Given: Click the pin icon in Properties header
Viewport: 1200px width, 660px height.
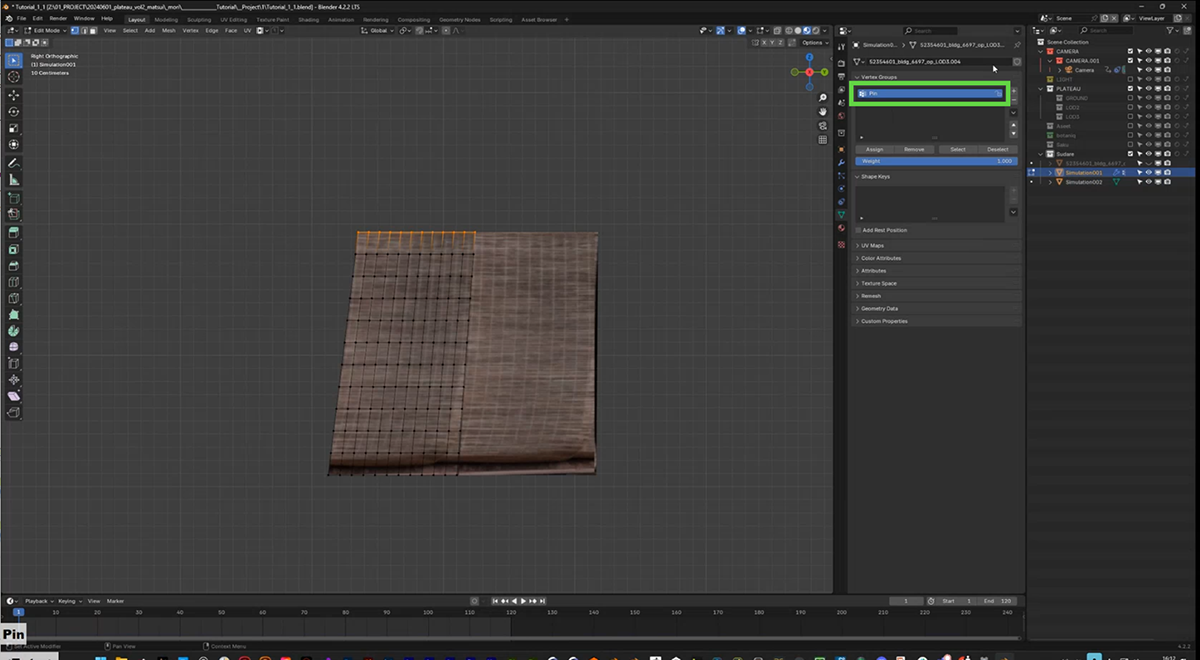Looking at the screenshot, I should tap(1017, 45).
